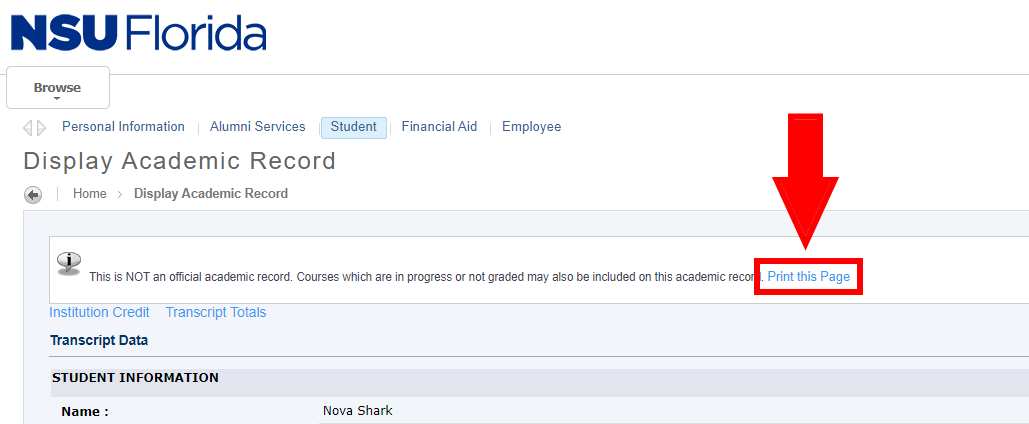1029x424 pixels.
Task: Click the Display Academic Record page heading
Action: coord(179,161)
